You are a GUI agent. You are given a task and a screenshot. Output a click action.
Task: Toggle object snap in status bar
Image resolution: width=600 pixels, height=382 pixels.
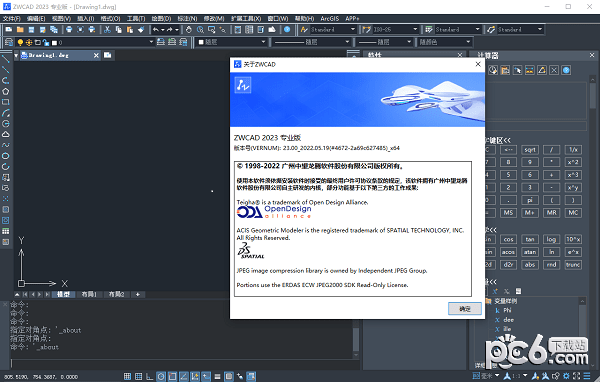click(x=172, y=377)
